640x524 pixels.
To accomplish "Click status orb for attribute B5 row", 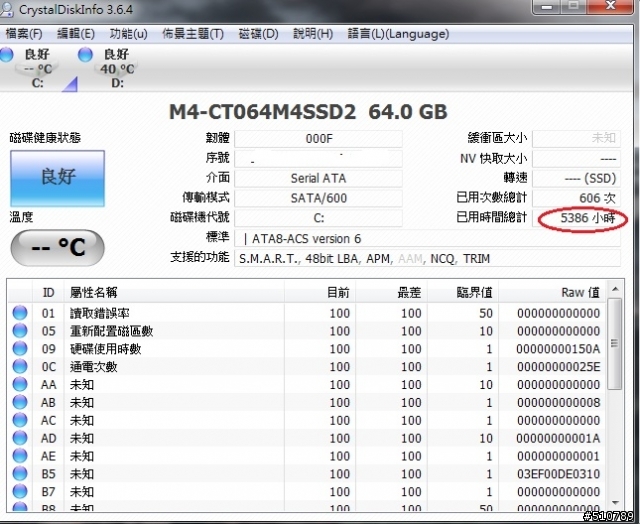I will 20,474.
